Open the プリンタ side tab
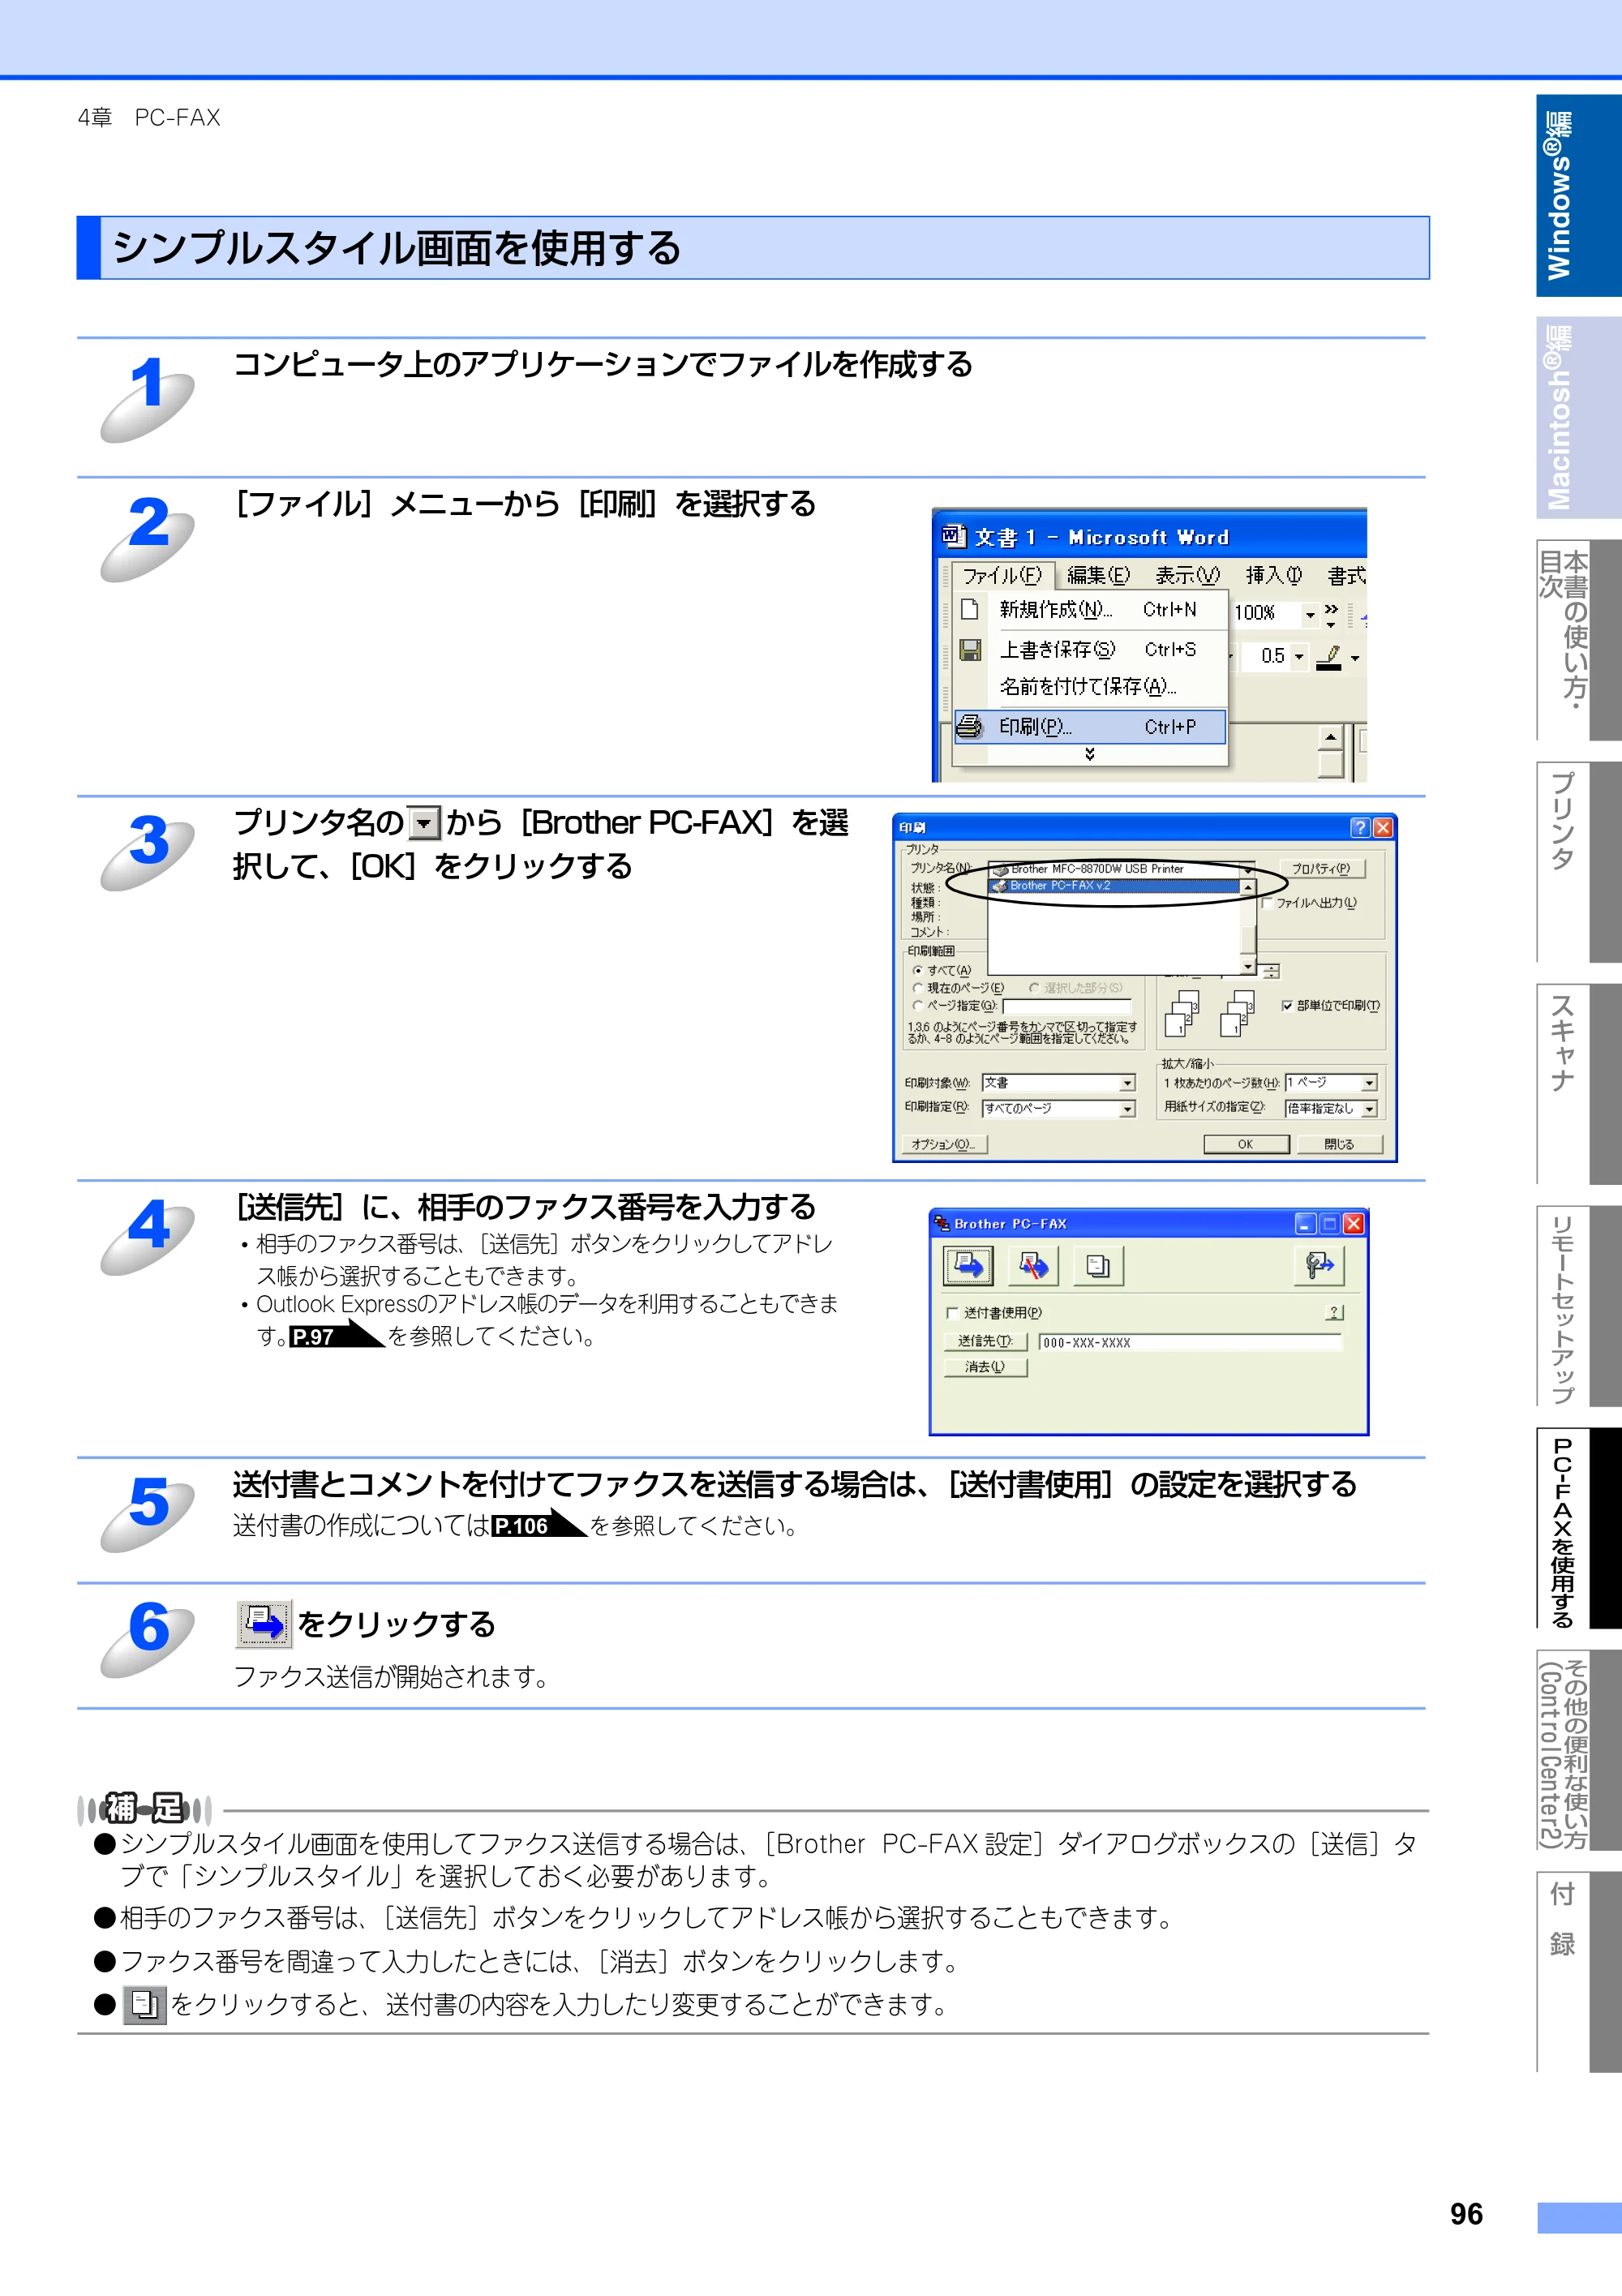Image resolution: width=1622 pixels, height=2296 pixels. pos(1578,861)
